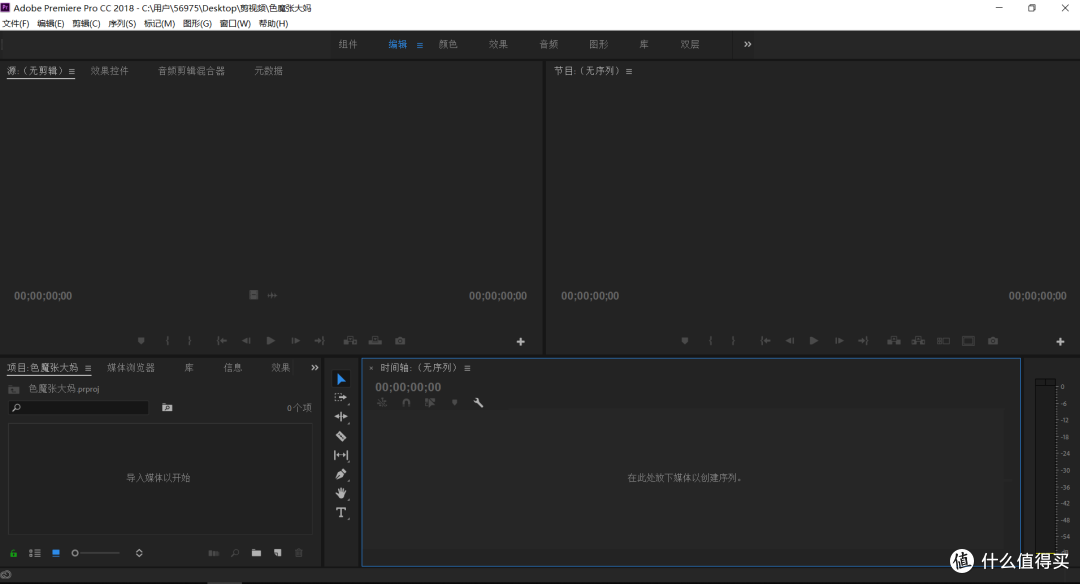Screen dimensions: 1080x584
Task: Click Drag Audio Only icon in source monitor
Action: point(272,295)
